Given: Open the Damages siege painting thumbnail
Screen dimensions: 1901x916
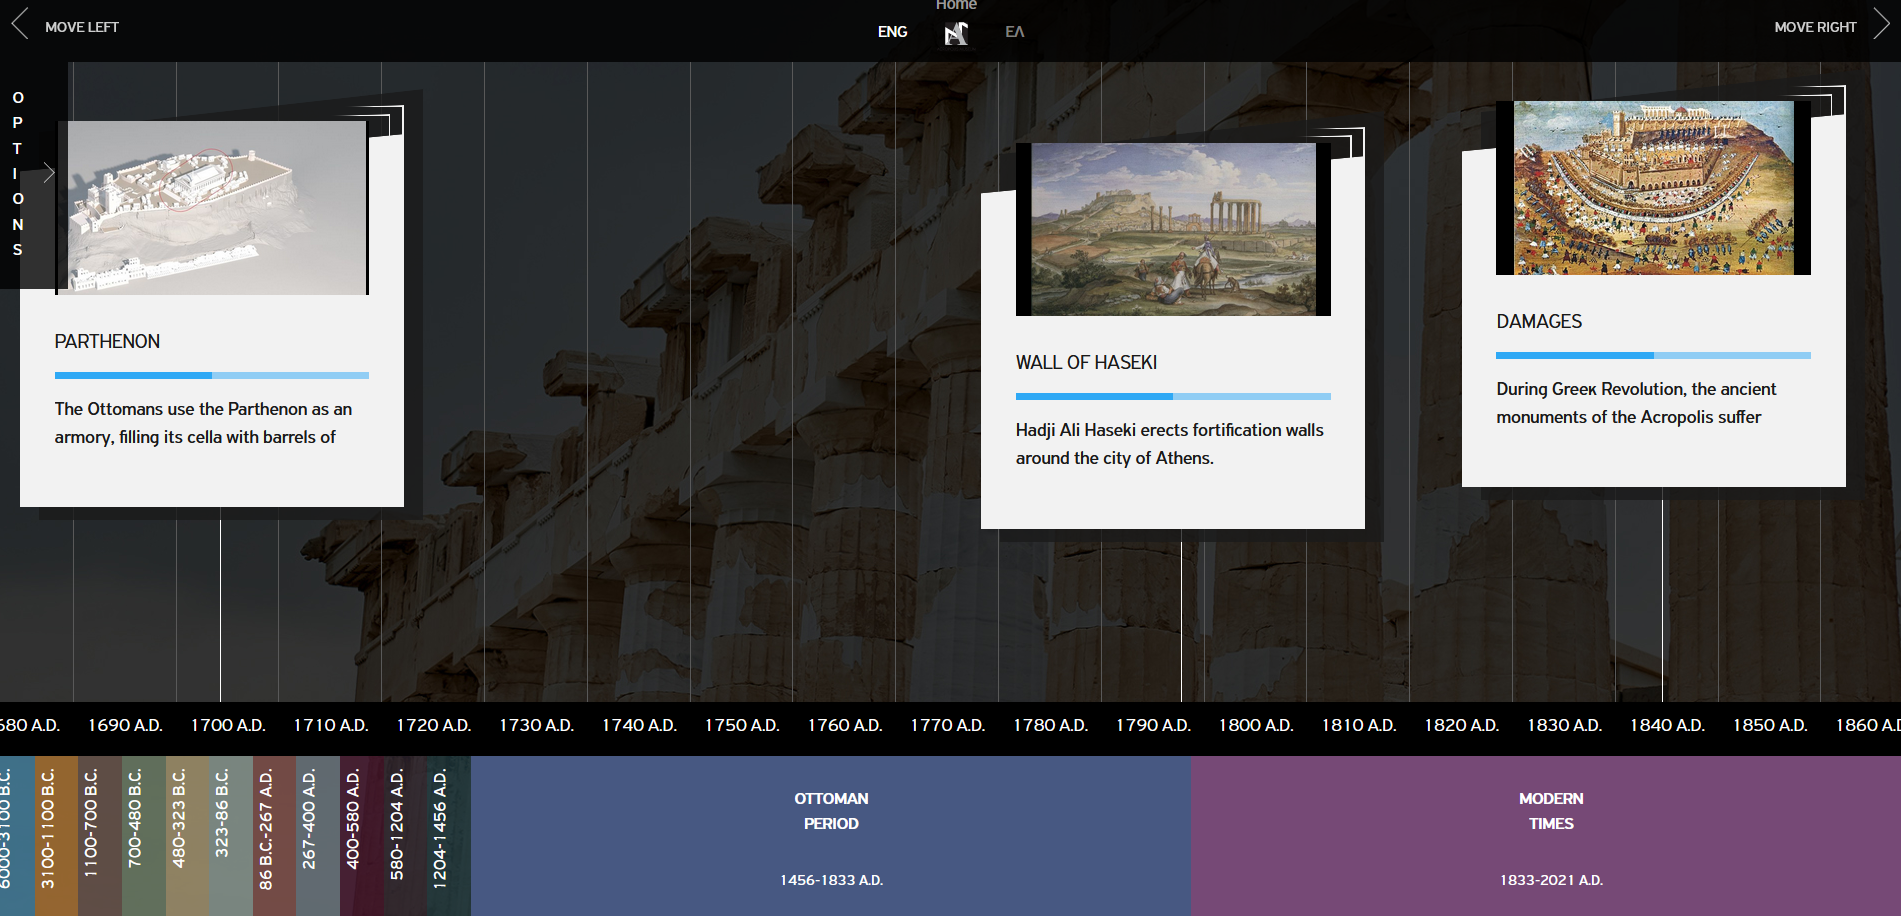Looking at the screenshot, I should tap(1653, 188).
